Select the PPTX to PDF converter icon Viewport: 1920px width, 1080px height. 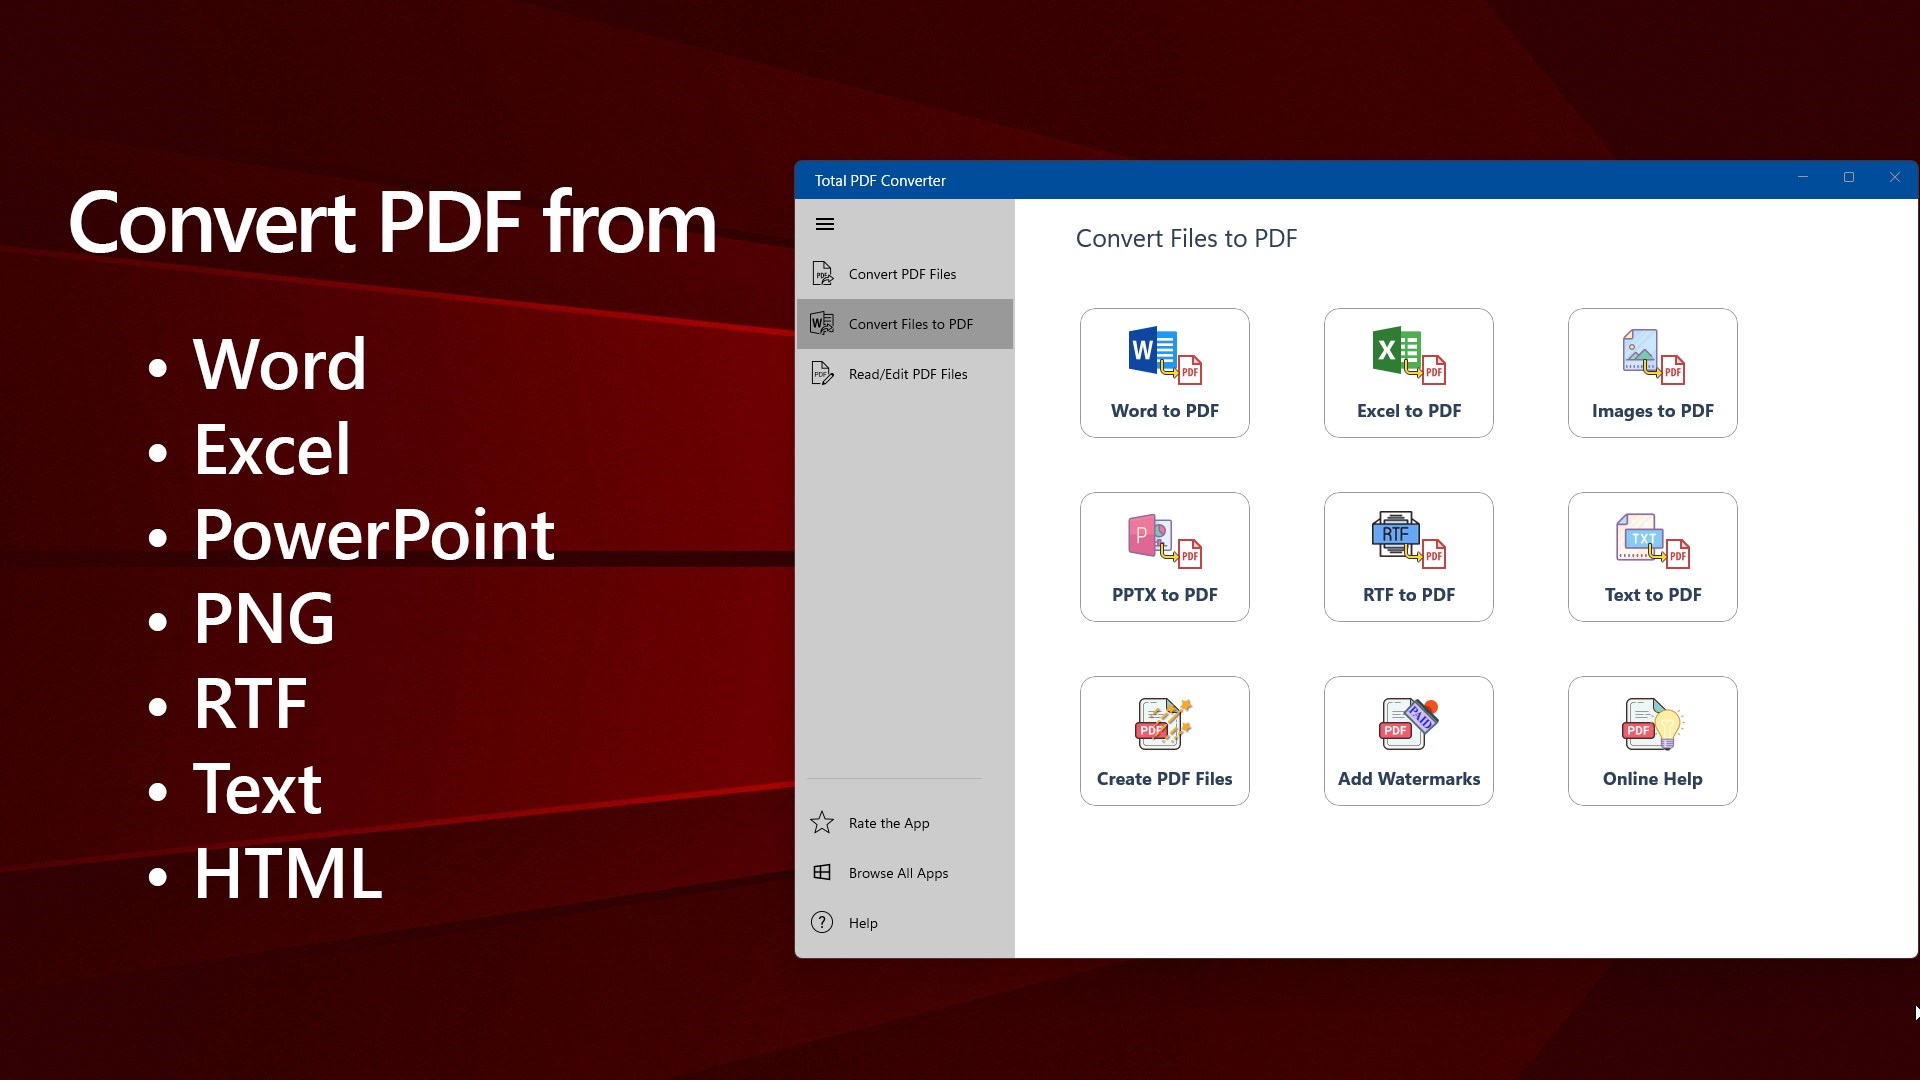(1163, 542)
